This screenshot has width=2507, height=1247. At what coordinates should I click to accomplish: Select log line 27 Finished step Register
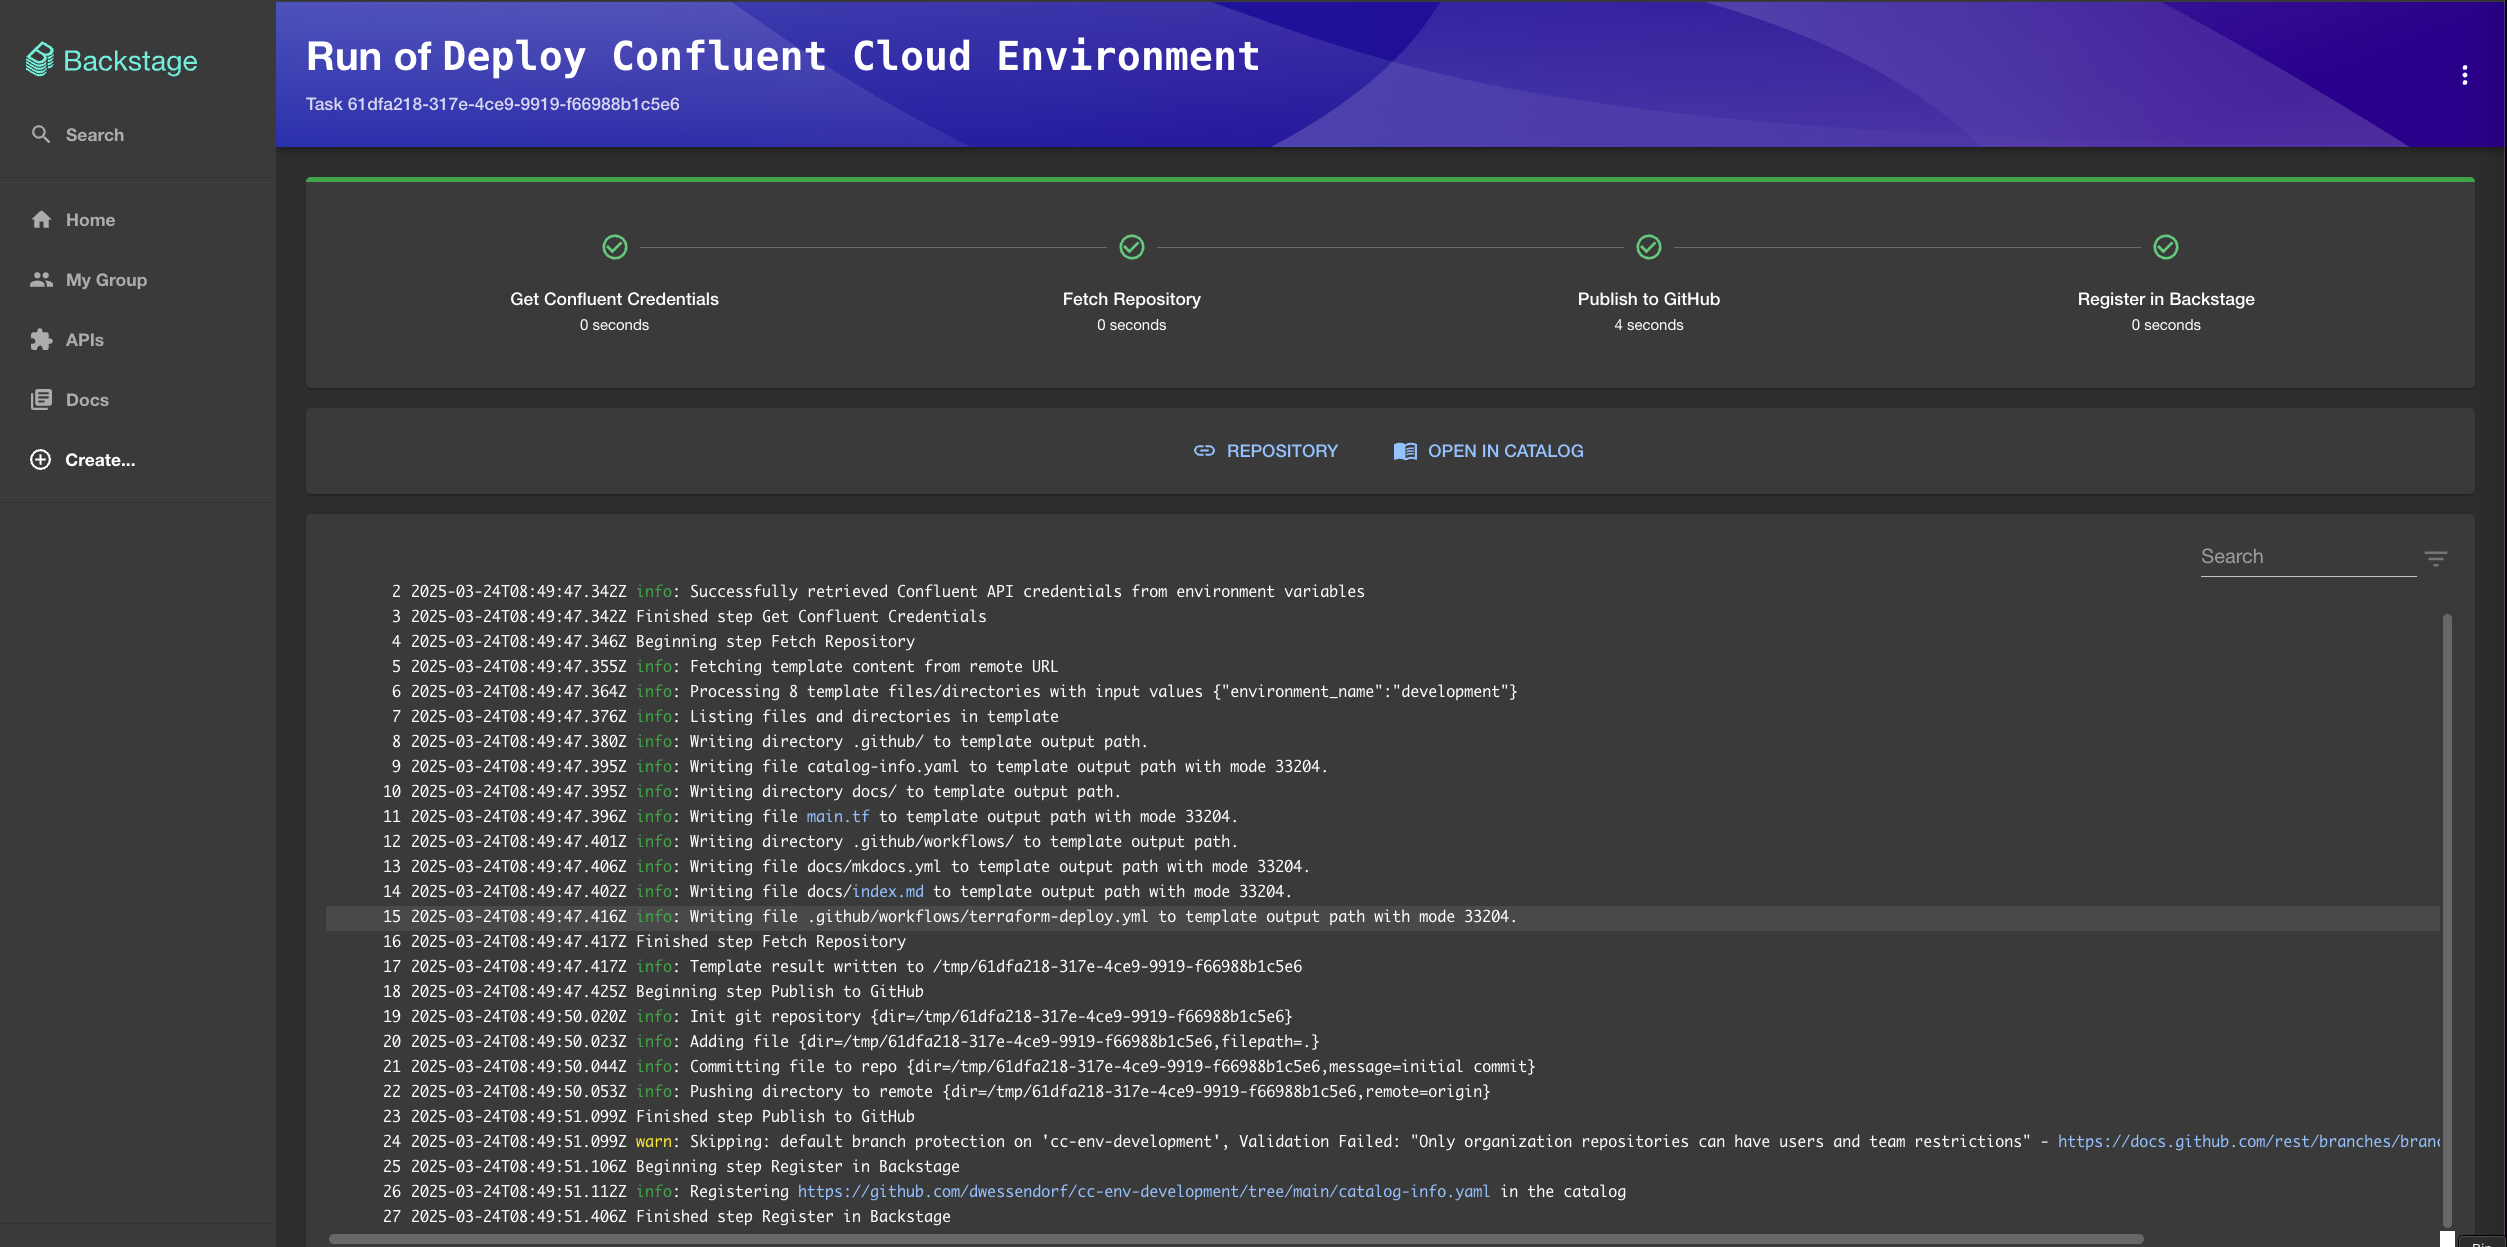pos(1383,1216)
